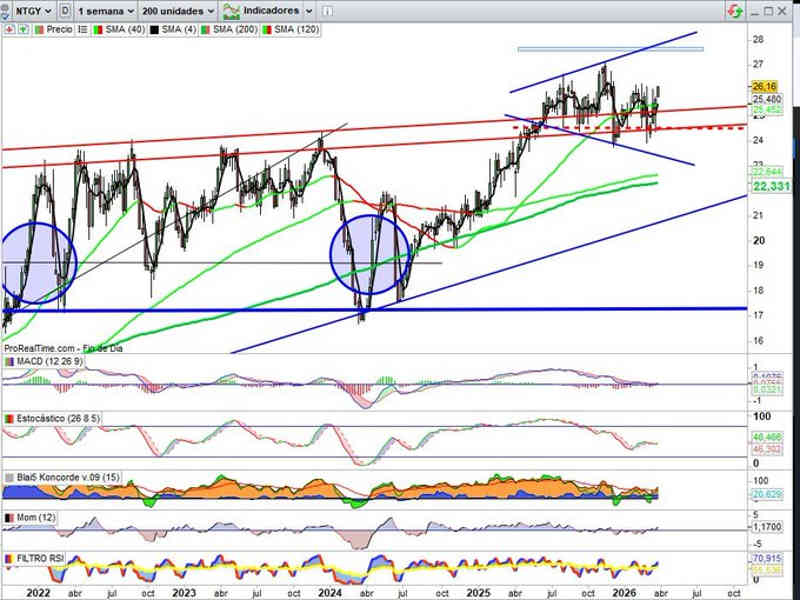Click the icon left of NTGY ticker
Screen dimensions: 800x600
coord(7,11)
